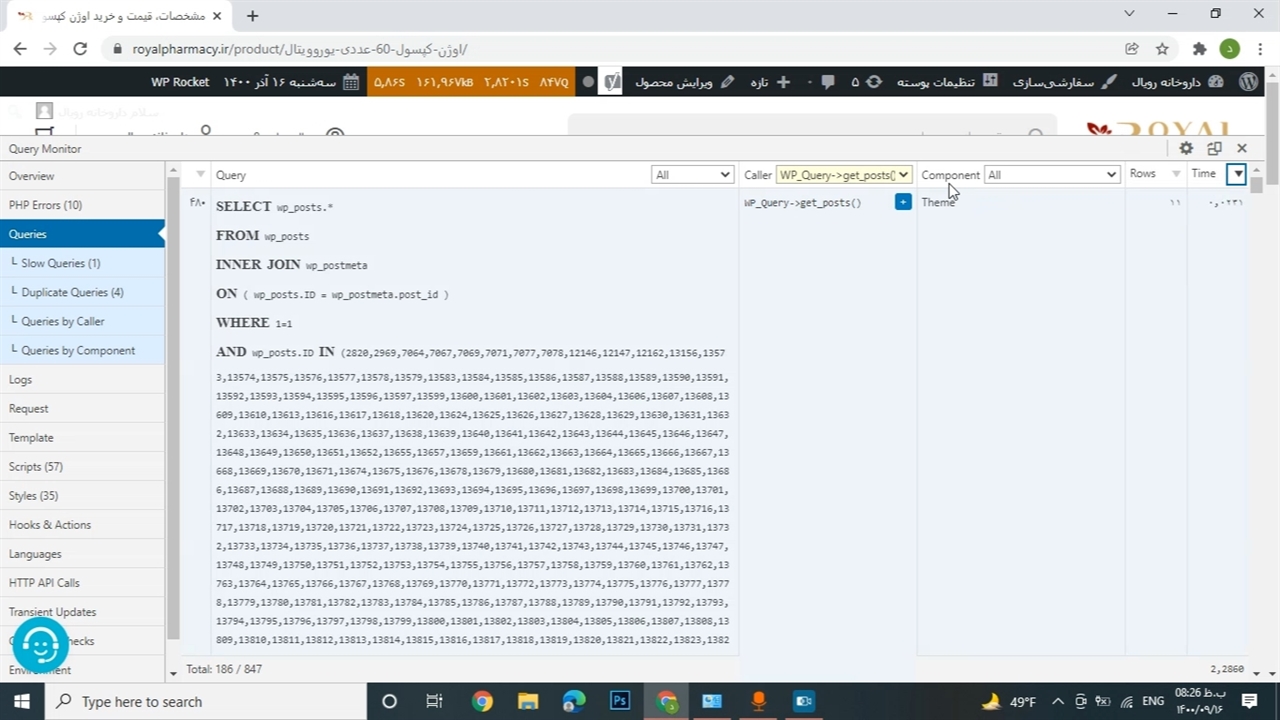The width and height of the screenshot is (1280, 720).
Task: Open Photoshop from the taskbar
Action: (x=620, y=701)
